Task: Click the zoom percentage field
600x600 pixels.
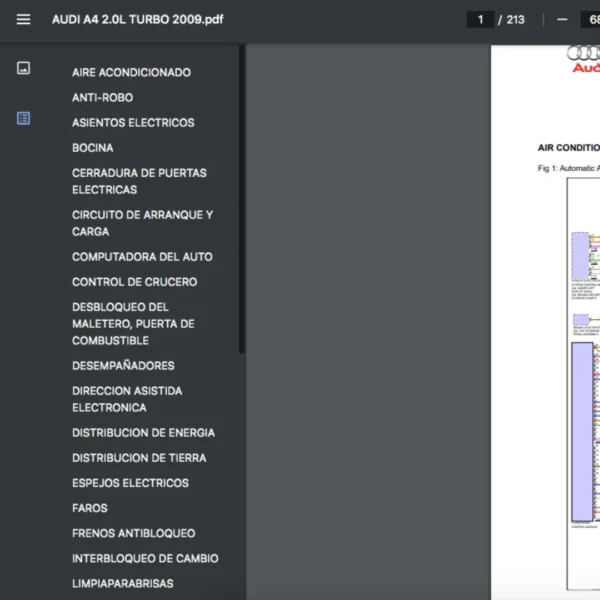Action: point(590,20)
